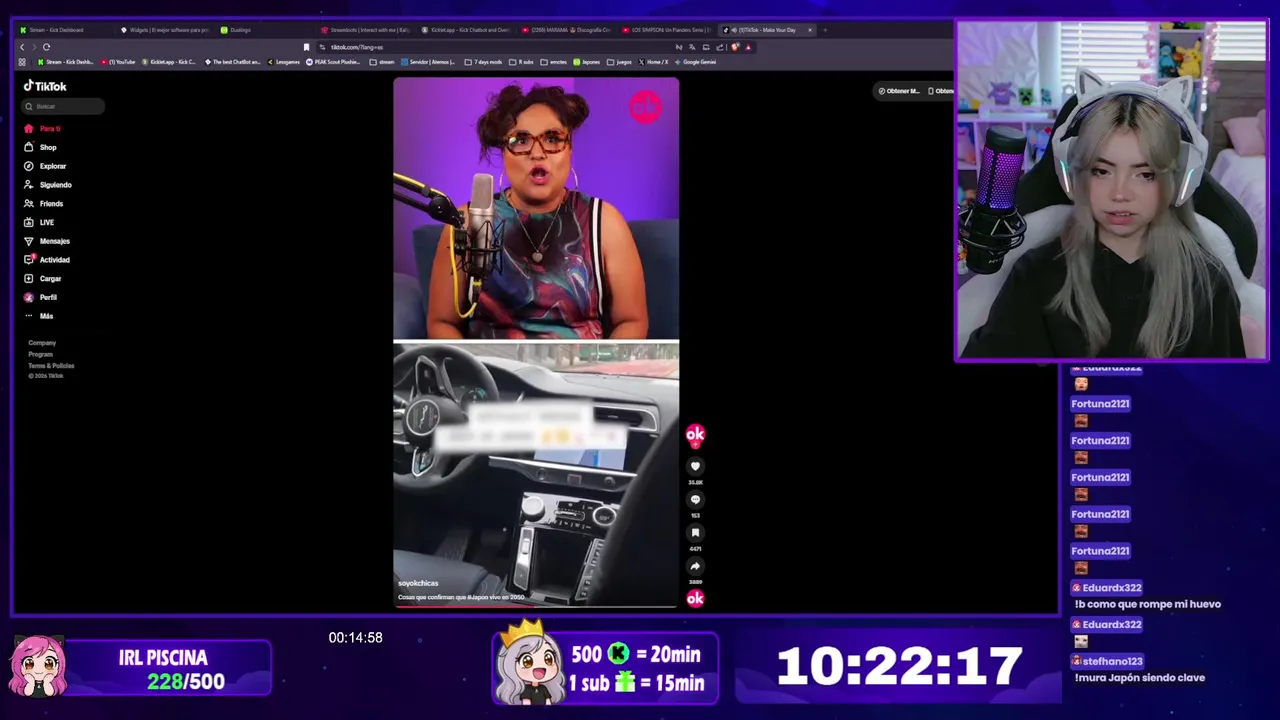The width and height of the screenshot is (1280, 720).
Task: Open the emotes bookmark folder
Action: click(554, 62)
